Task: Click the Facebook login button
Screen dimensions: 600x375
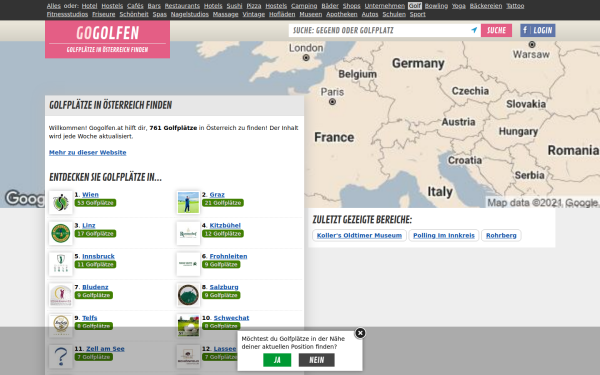Action: click(538, 30)
